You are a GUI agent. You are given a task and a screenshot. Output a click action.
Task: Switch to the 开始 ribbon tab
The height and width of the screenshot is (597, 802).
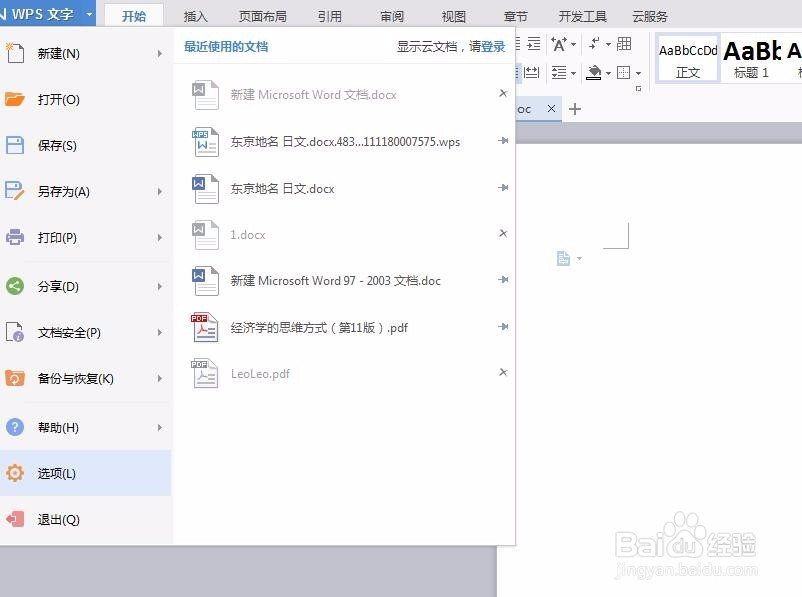[x=134, y=16]
